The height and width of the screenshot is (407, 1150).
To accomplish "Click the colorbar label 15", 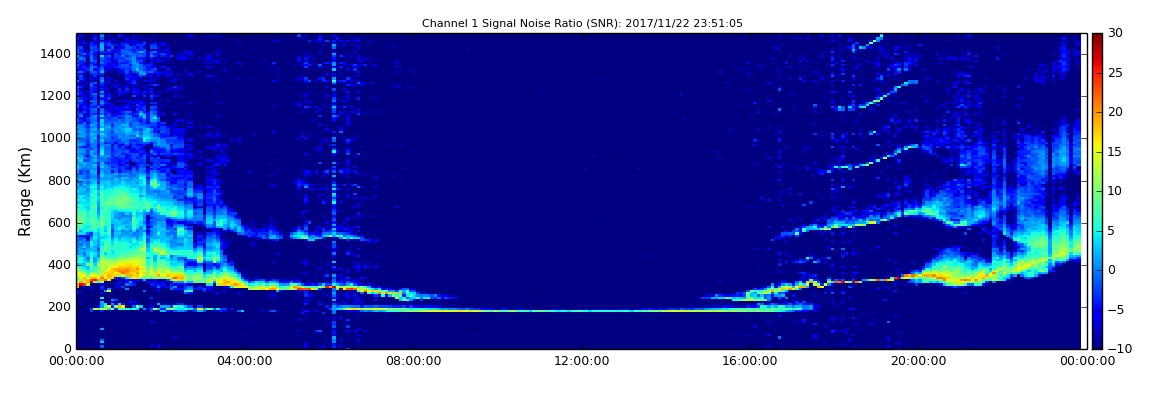I will [1115, 152].
